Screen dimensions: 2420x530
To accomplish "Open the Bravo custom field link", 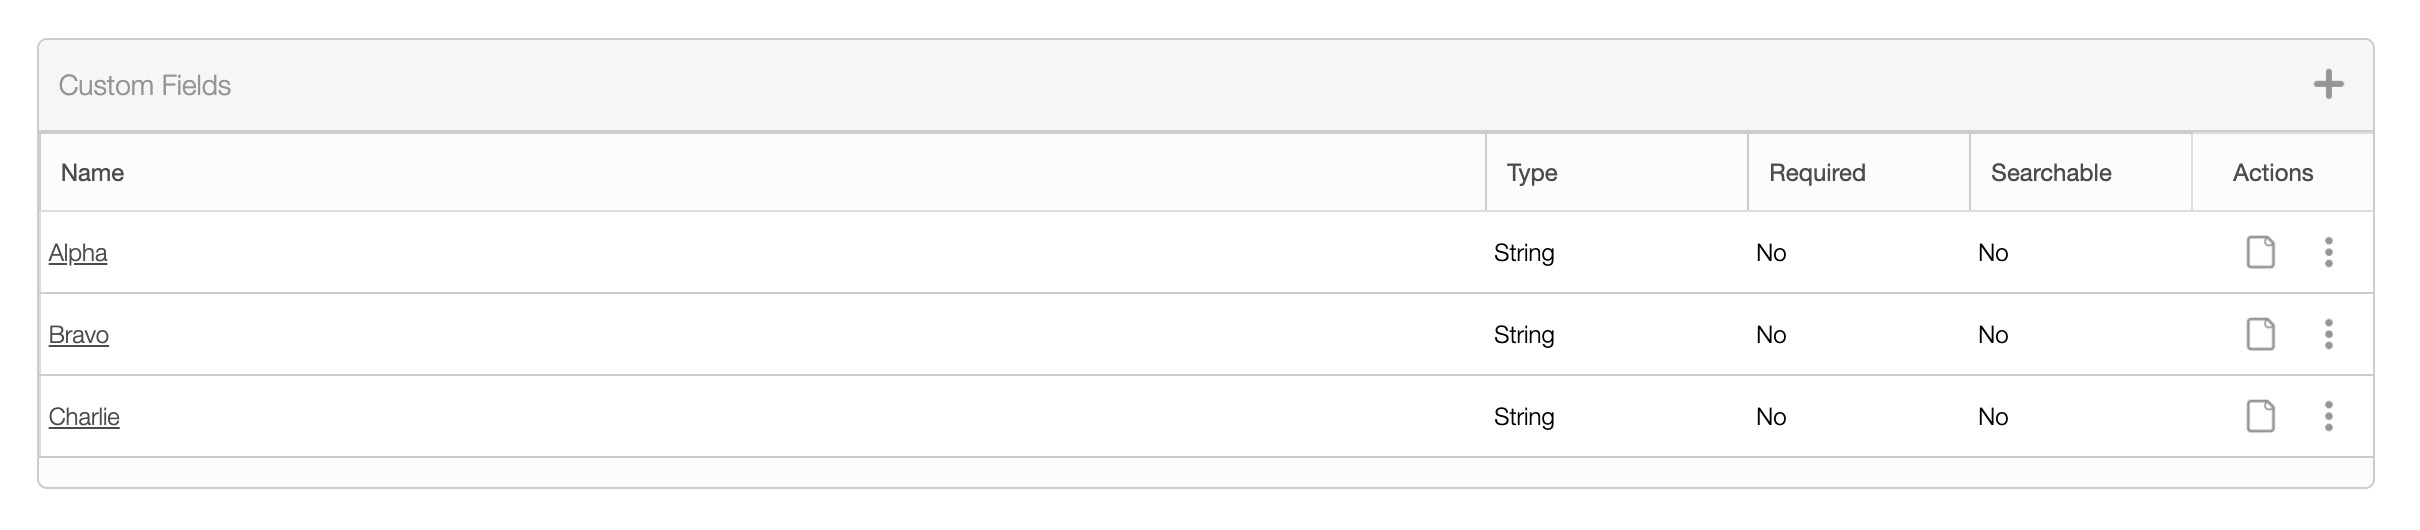I will click(x=79, y=335).
